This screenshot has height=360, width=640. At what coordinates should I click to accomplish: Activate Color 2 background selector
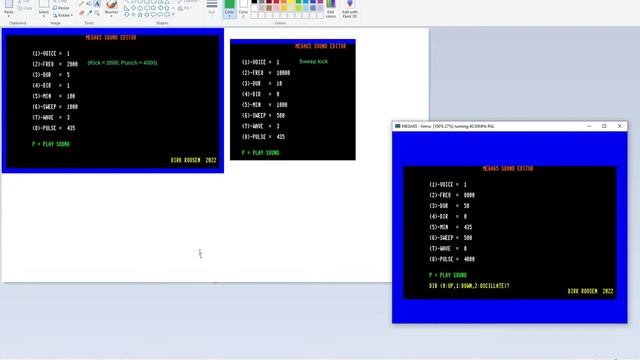point(243,9)
